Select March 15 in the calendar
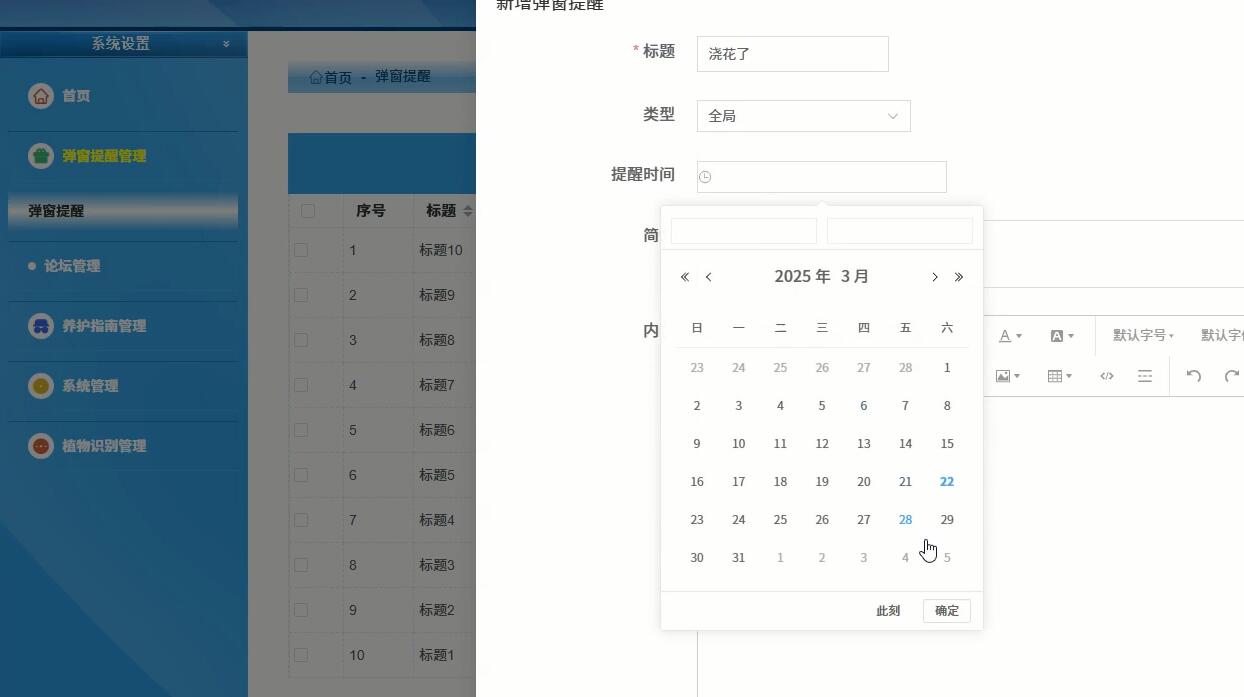The width and height of the screenshot is (1244, 697). (946, 443)
